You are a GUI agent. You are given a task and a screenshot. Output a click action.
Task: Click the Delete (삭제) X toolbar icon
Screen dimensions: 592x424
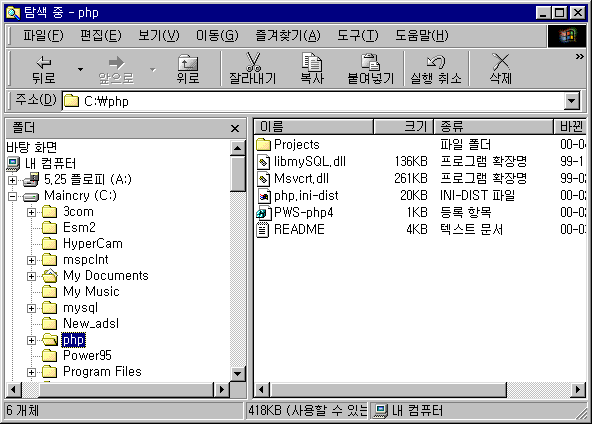point(501,62)
